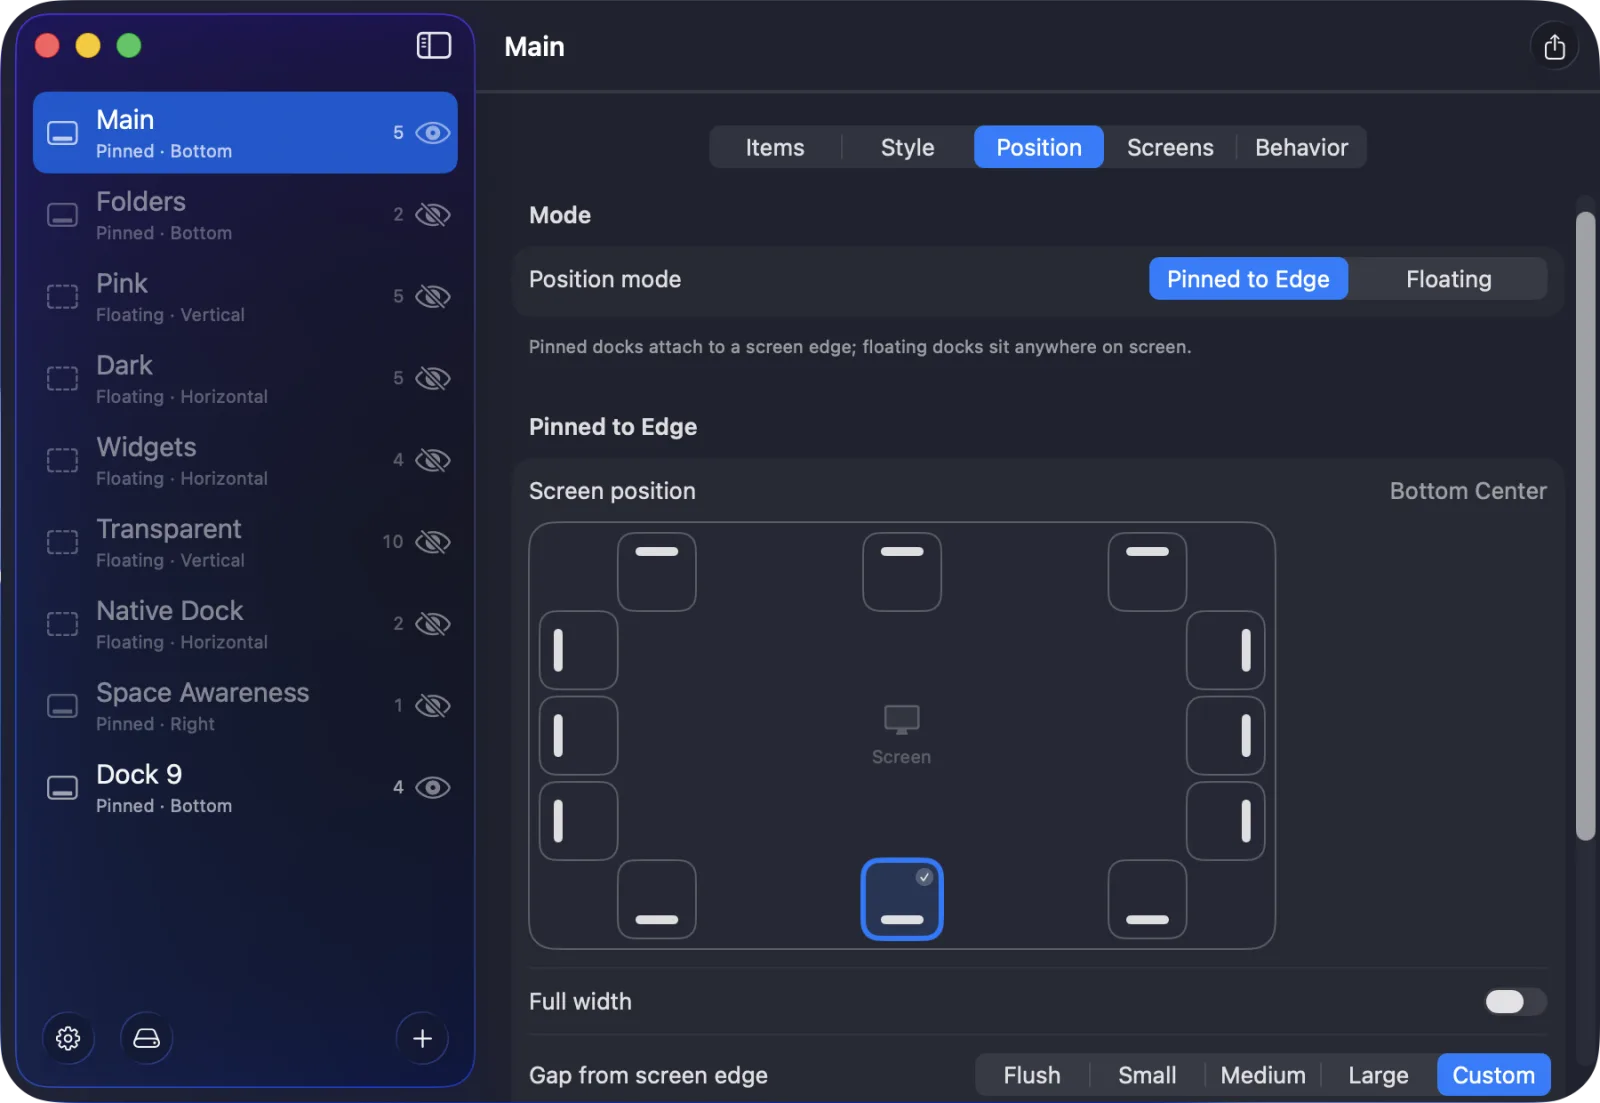This screenshot has height=1103, width=1600.
Task: Open the Screens tab
Action: point(1170,148)
